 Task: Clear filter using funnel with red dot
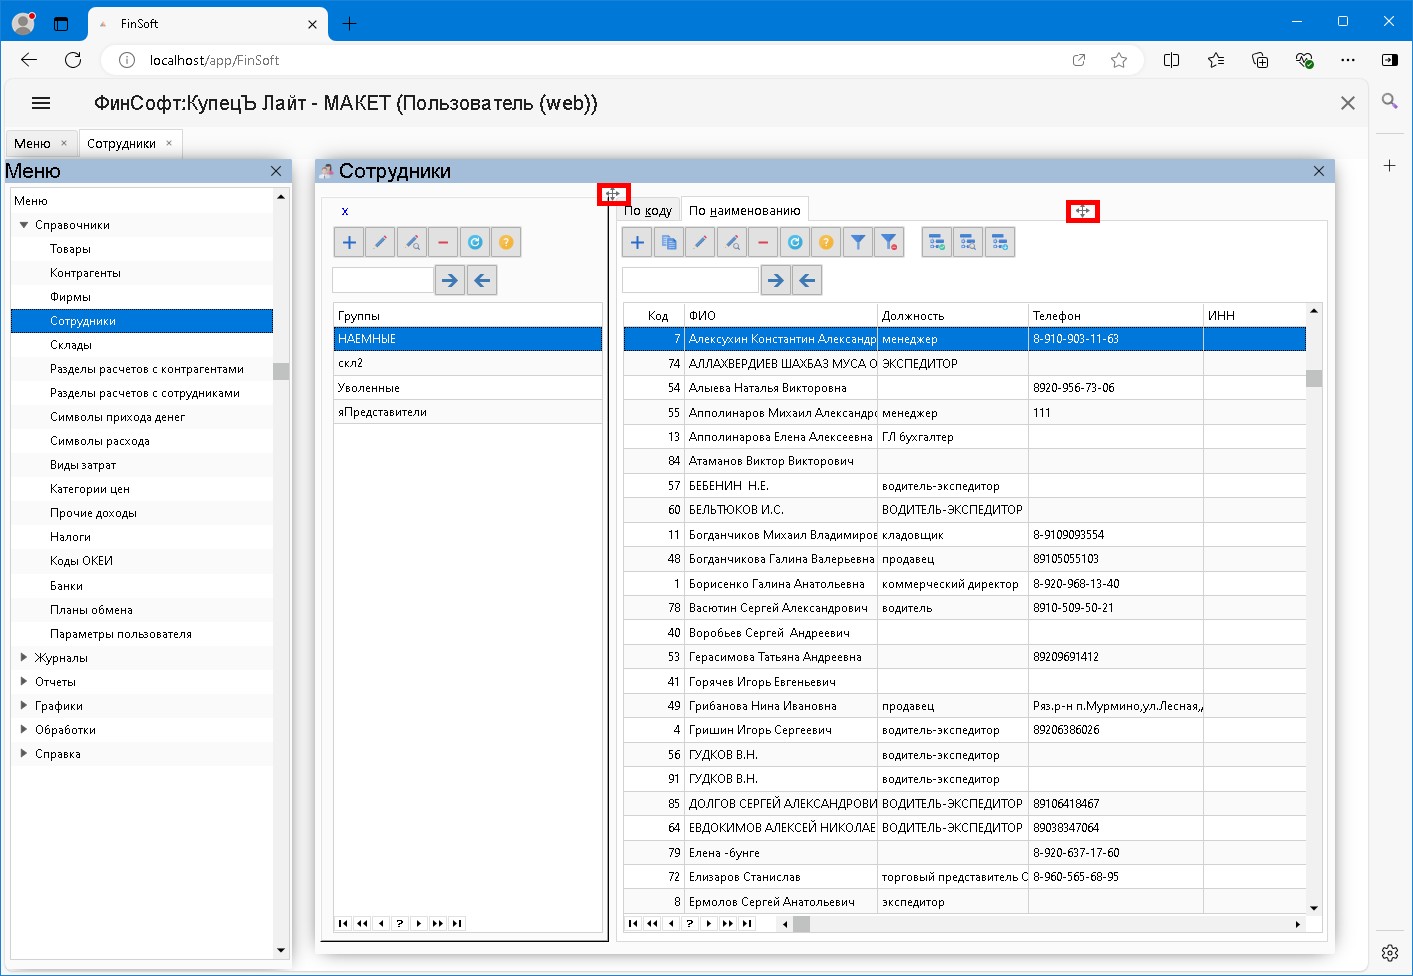tap(889, 242)
